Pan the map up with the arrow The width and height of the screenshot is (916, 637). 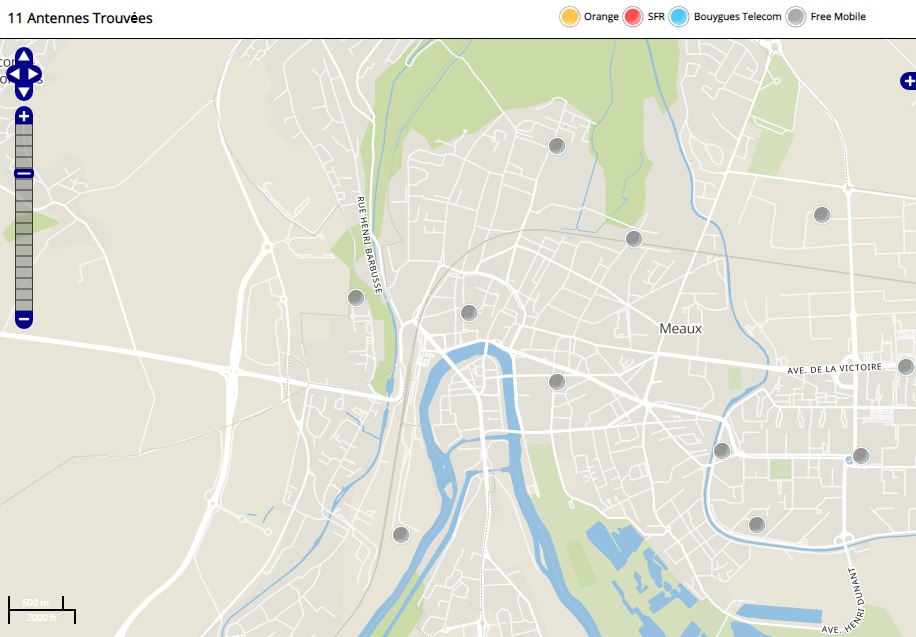point(24,56)
